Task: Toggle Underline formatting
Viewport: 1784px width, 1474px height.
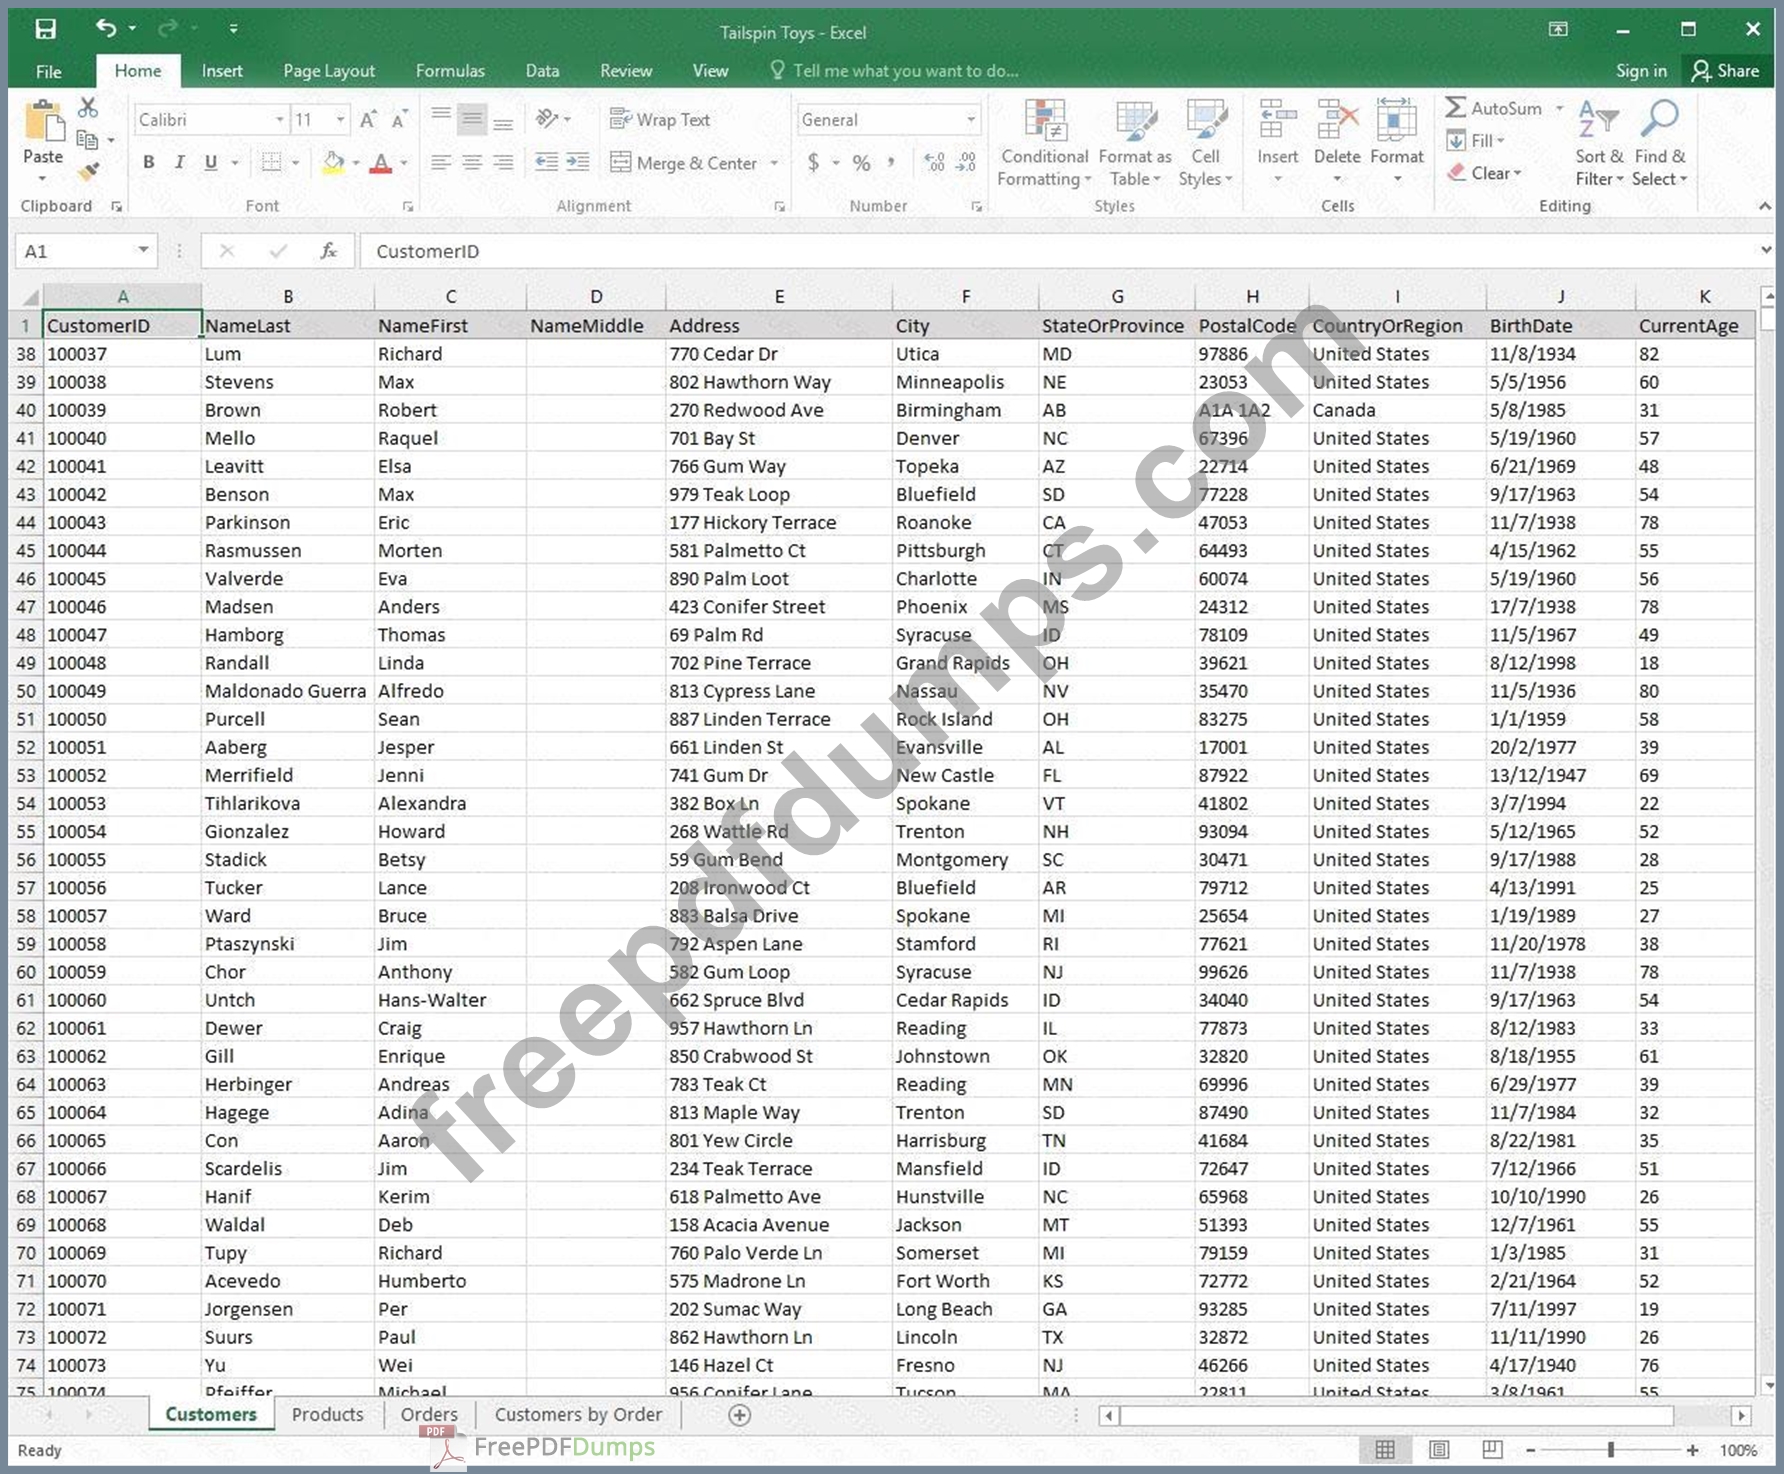Action: (210, 162)
